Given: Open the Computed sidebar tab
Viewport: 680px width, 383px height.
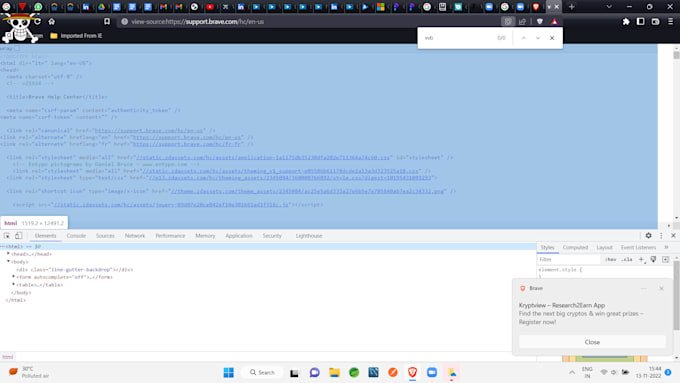Looking at the screenshot, I should click(575, 247).
